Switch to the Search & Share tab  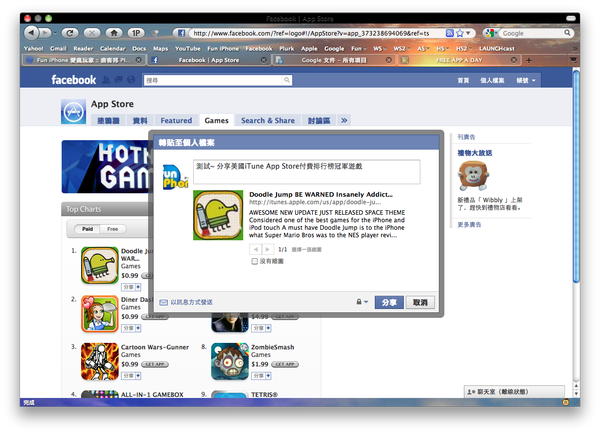click(x=268, y=121)
